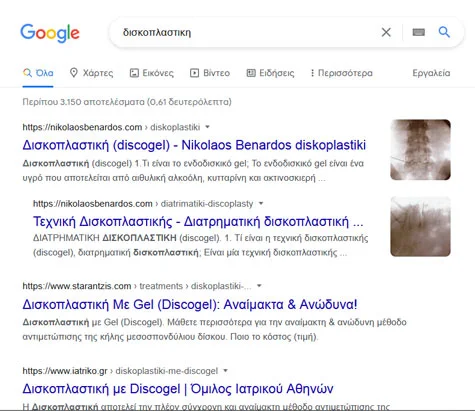This screenshot has width=475, height=411.
Task: Click the three-dot icon beside Περισσότερα
Action: pos(312,73)
